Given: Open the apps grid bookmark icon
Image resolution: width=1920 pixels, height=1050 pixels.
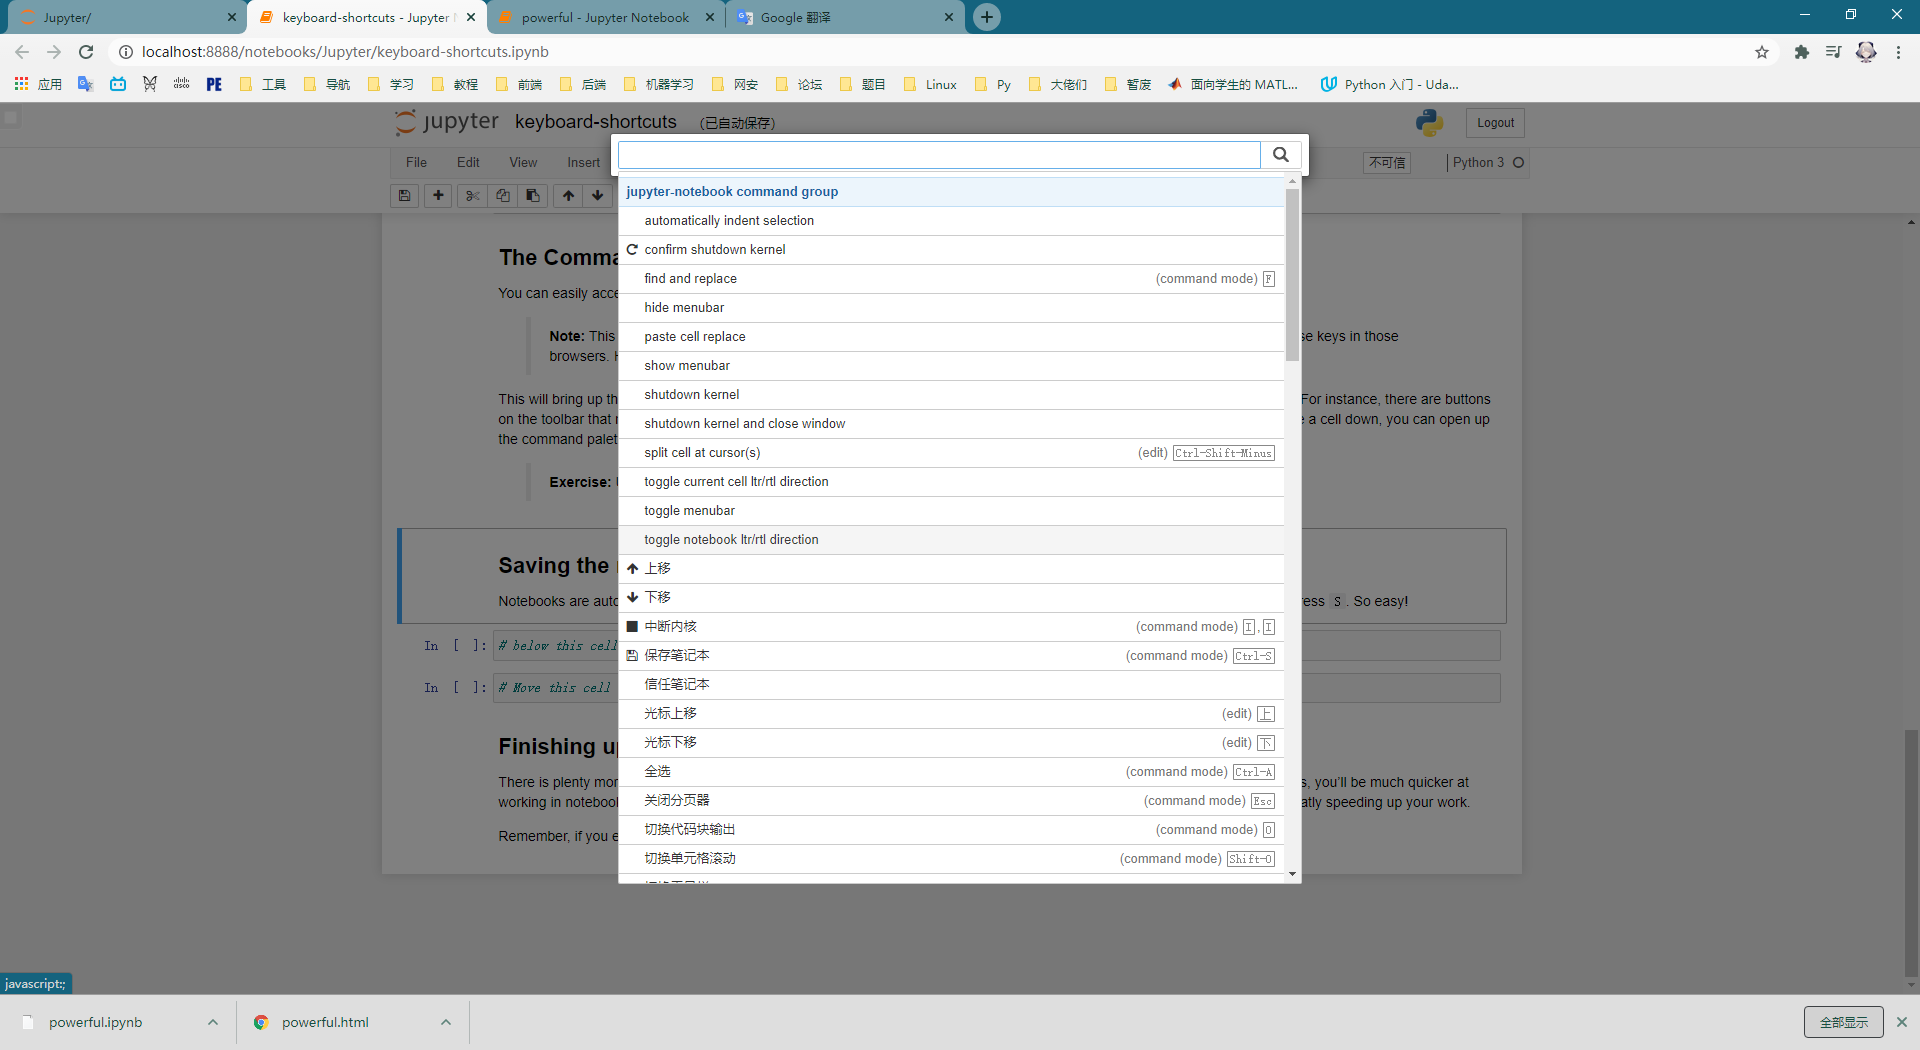Looking at the screenshot, I should (x=21, y=84).
